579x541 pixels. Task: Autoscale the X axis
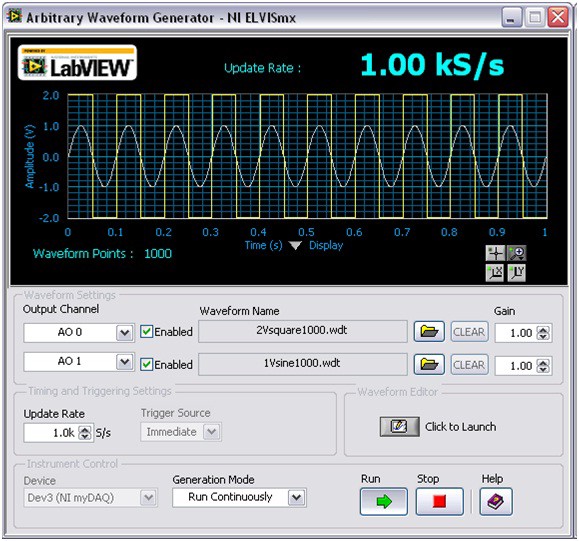pos(495,273)
